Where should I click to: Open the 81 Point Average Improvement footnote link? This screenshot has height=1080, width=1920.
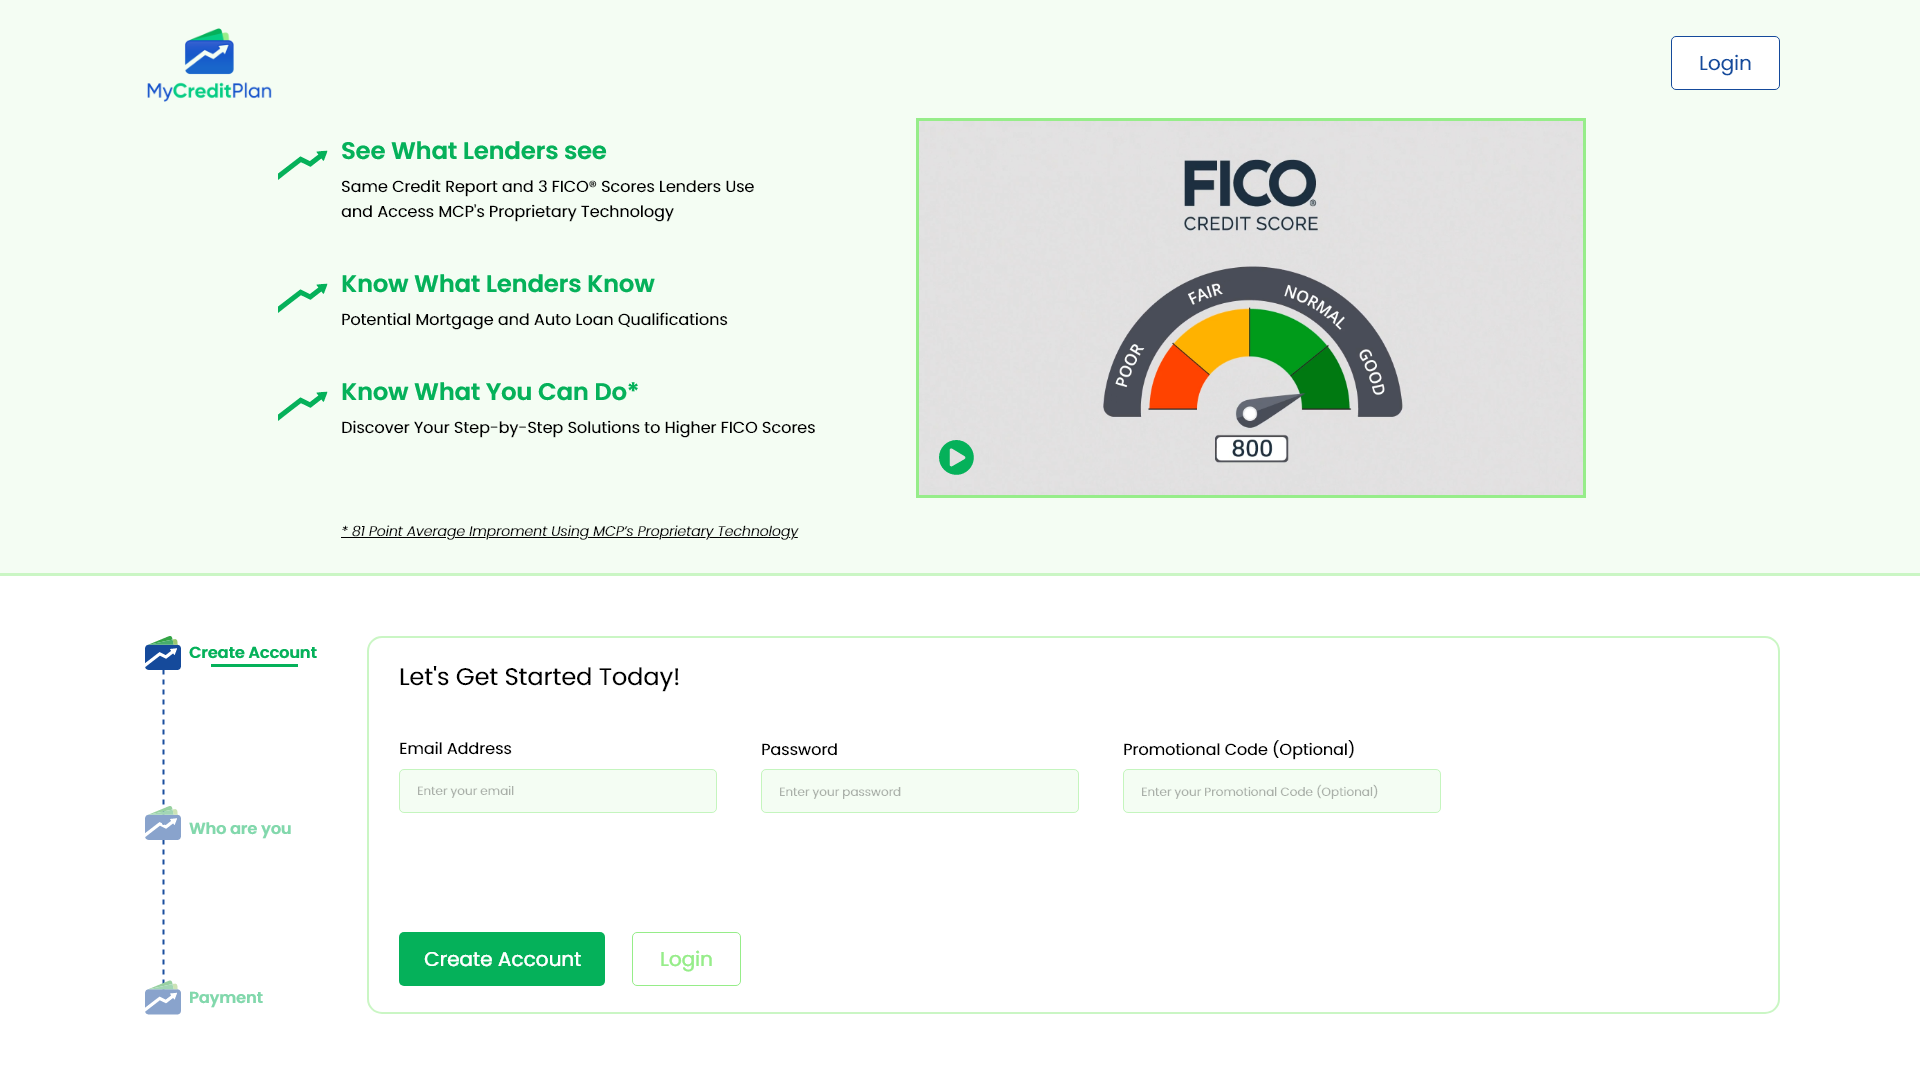[x=569, y=531]
